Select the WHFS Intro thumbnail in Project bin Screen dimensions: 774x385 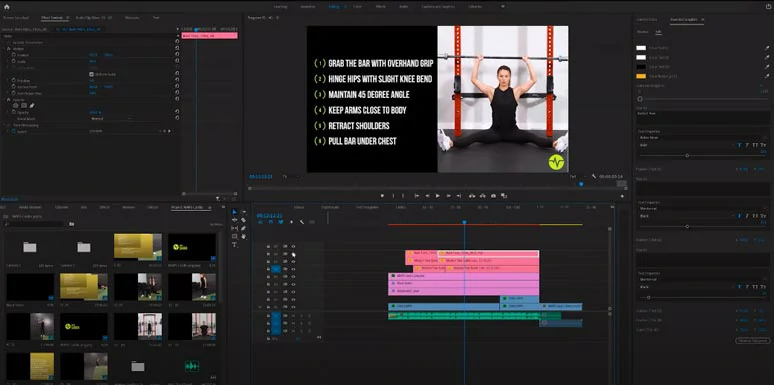tap(192, 247)
